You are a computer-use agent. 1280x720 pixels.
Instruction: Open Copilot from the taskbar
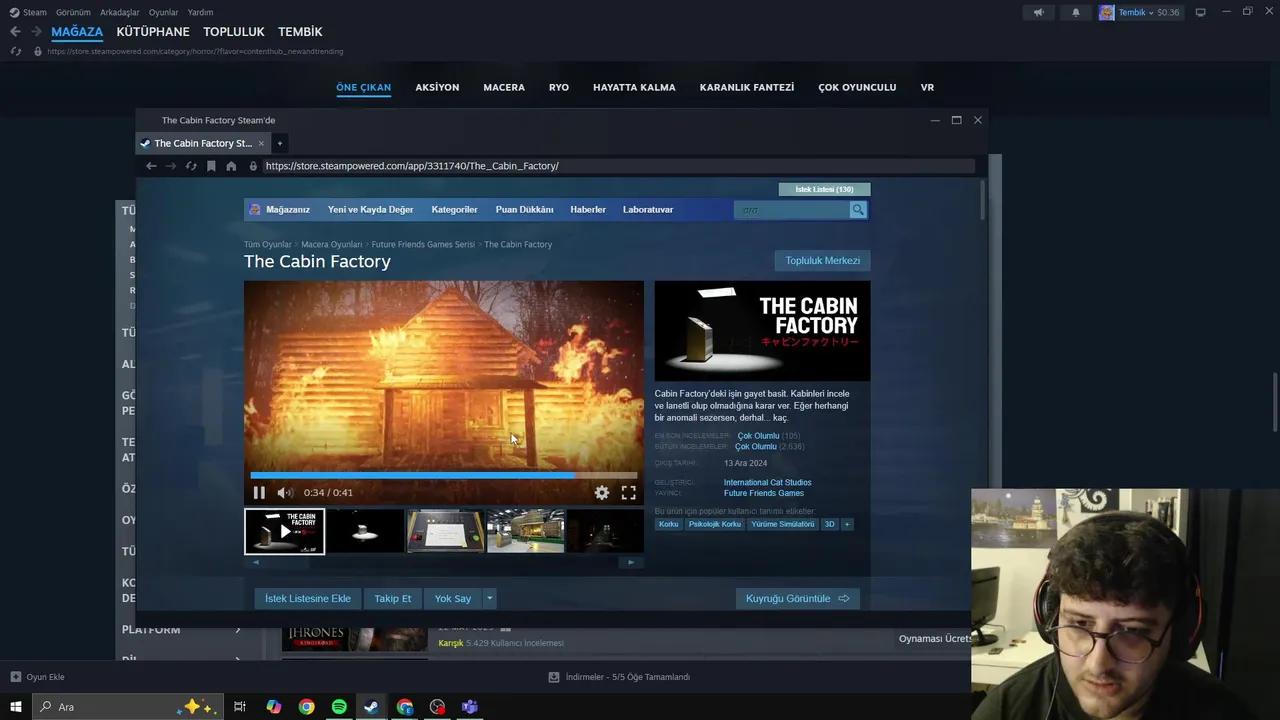coord(274,707)
